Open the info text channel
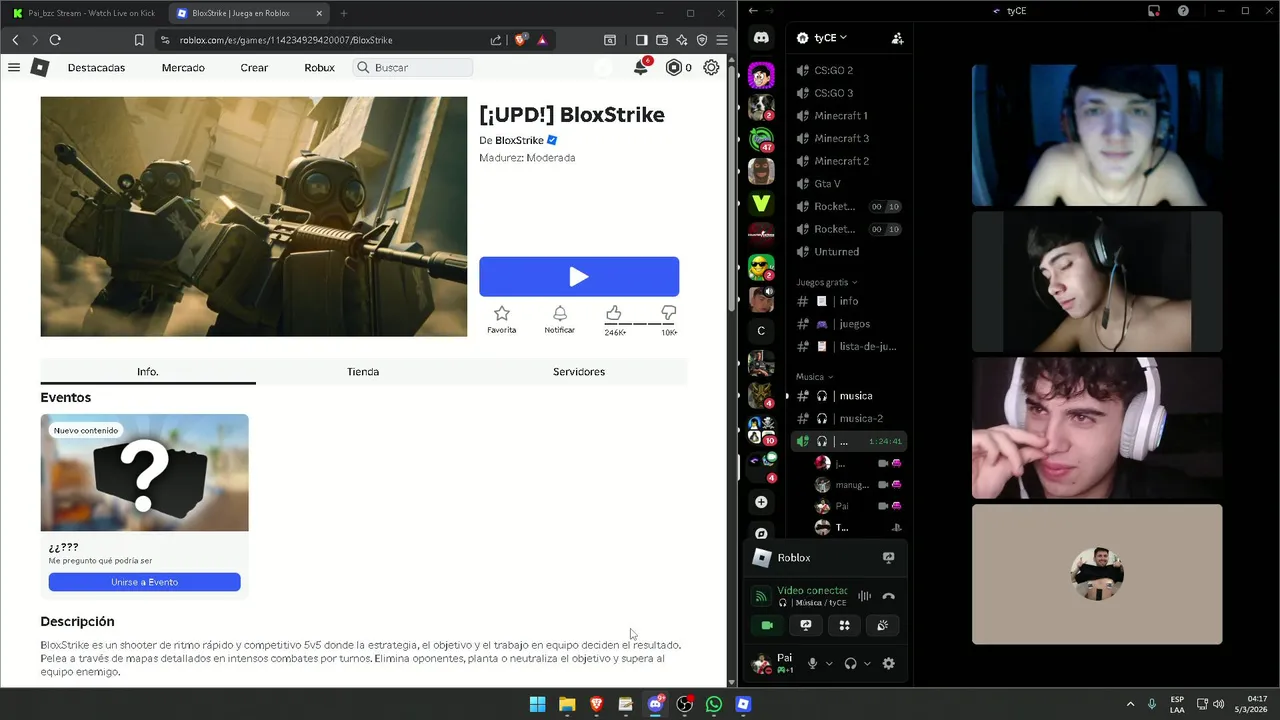 (848, 301)
